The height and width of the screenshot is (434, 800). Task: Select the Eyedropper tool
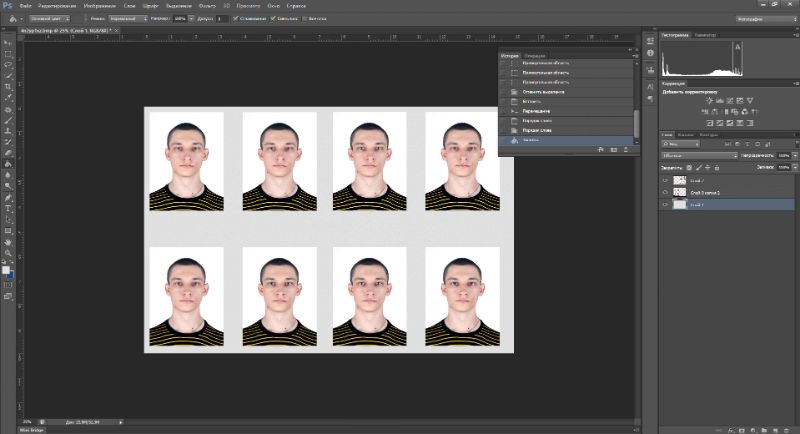(x=8, y=98)
